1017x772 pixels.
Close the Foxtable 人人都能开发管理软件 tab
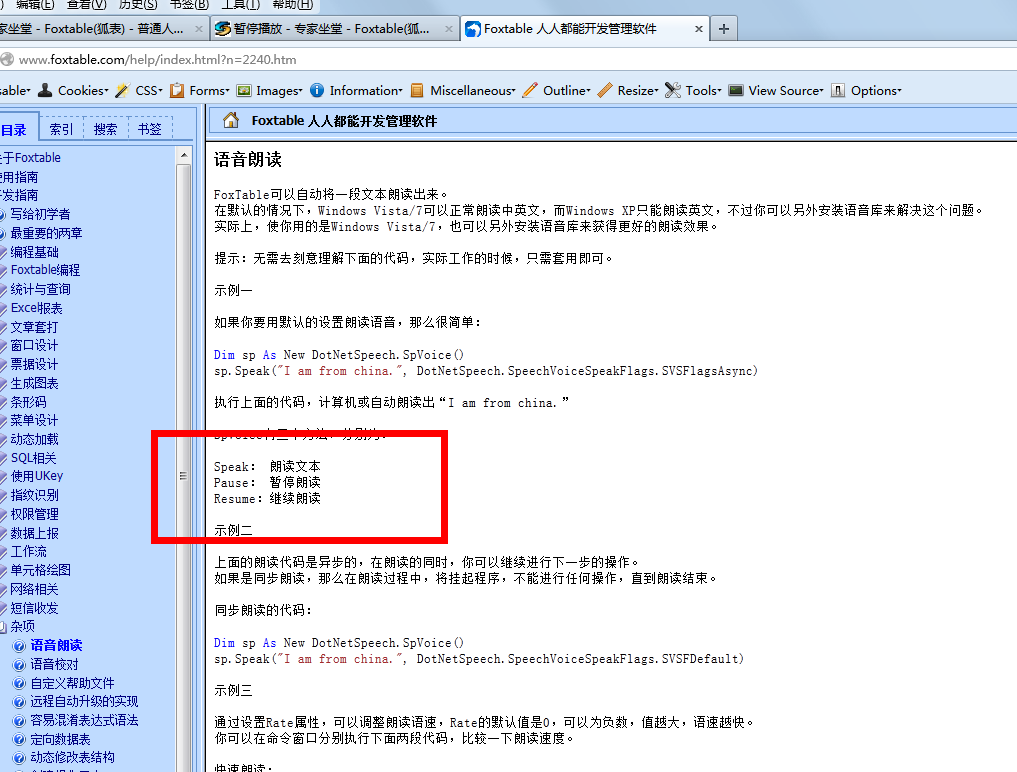[x=699, y=29]
